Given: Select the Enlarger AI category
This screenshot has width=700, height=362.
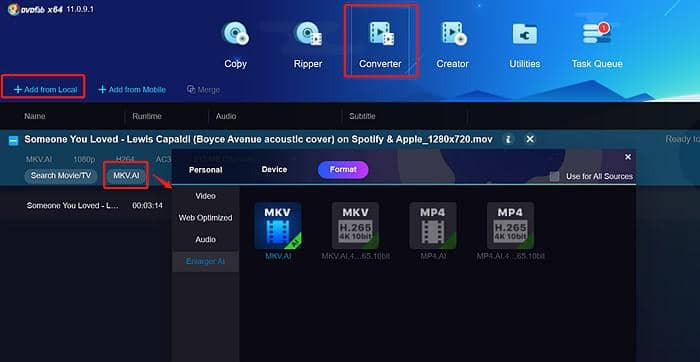Looking at the screenshot, I should [205, 262].
